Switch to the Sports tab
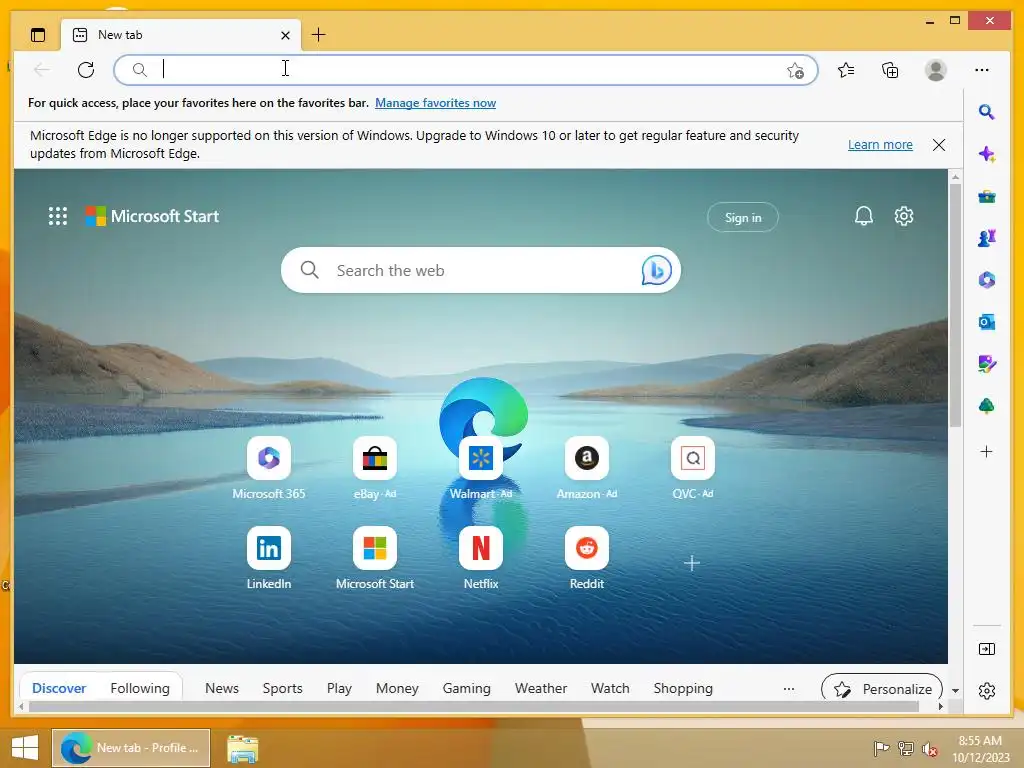 click(x=282, y=688)
